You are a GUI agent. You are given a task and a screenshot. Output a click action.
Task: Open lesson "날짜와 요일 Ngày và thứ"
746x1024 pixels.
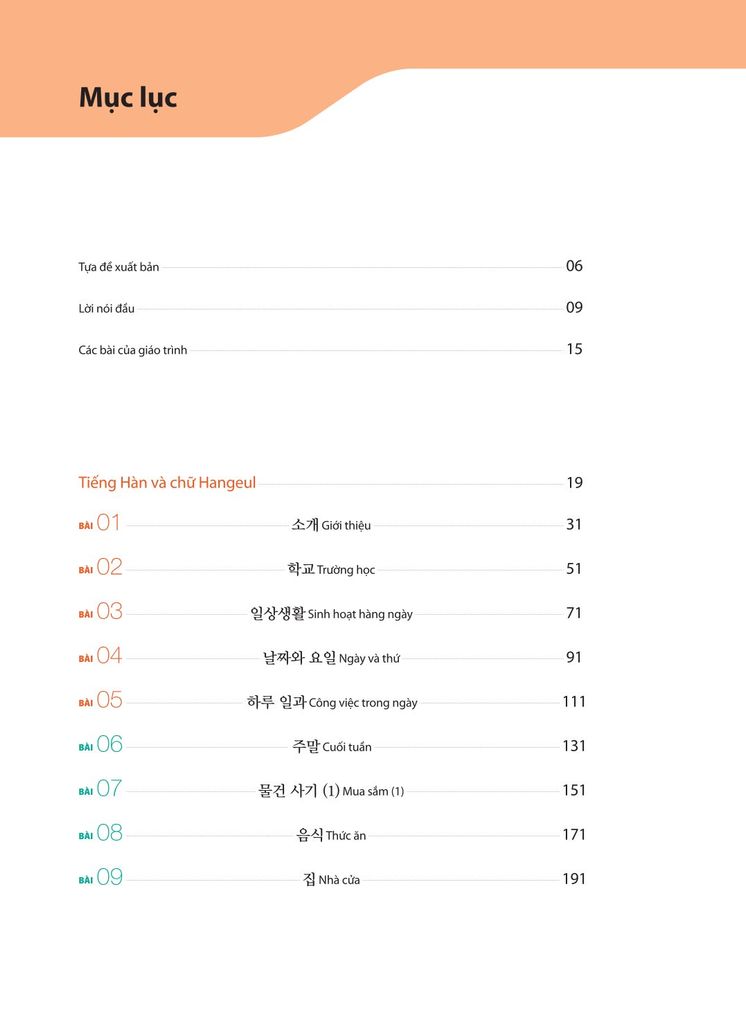click(331, 657)
